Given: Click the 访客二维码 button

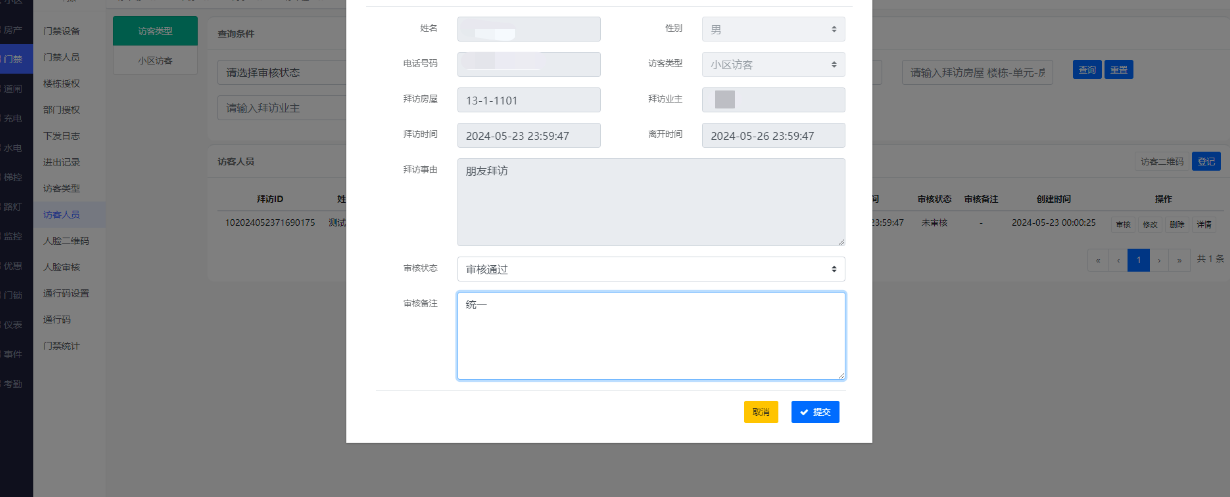Looking at the screenshot, I should [x=1163, y=162].
